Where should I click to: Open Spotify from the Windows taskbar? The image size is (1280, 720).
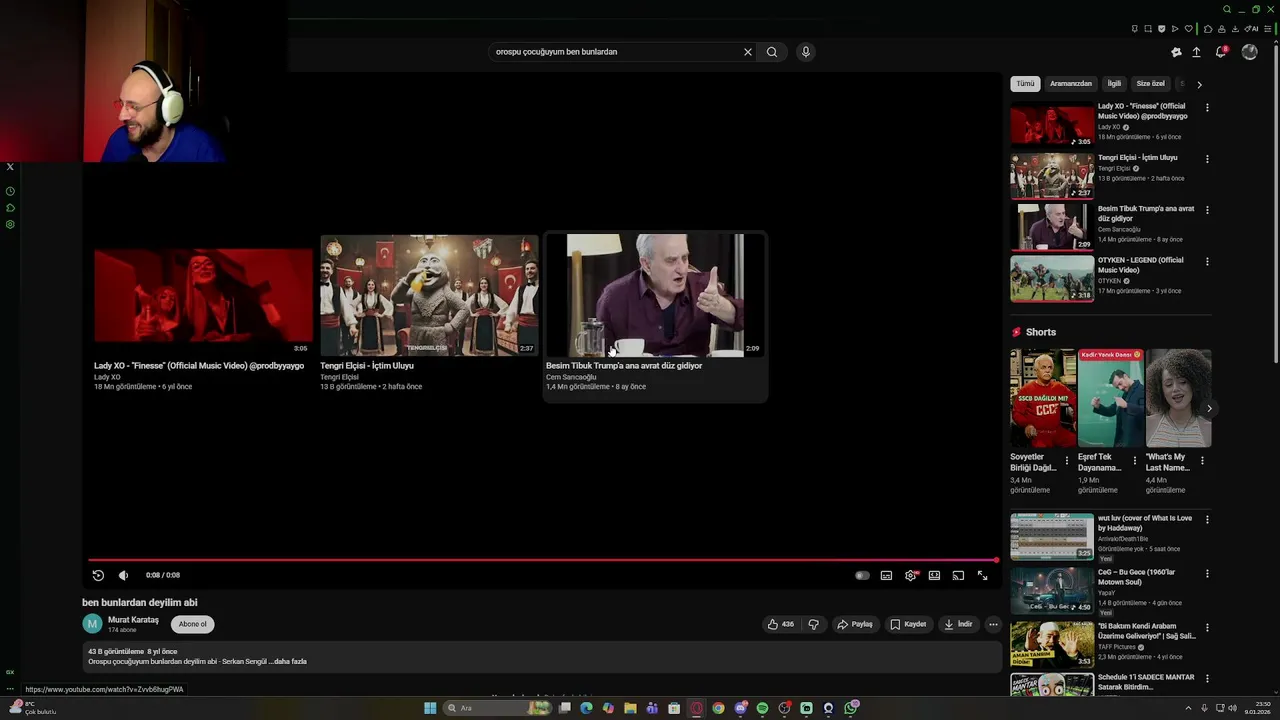[763, 708]
